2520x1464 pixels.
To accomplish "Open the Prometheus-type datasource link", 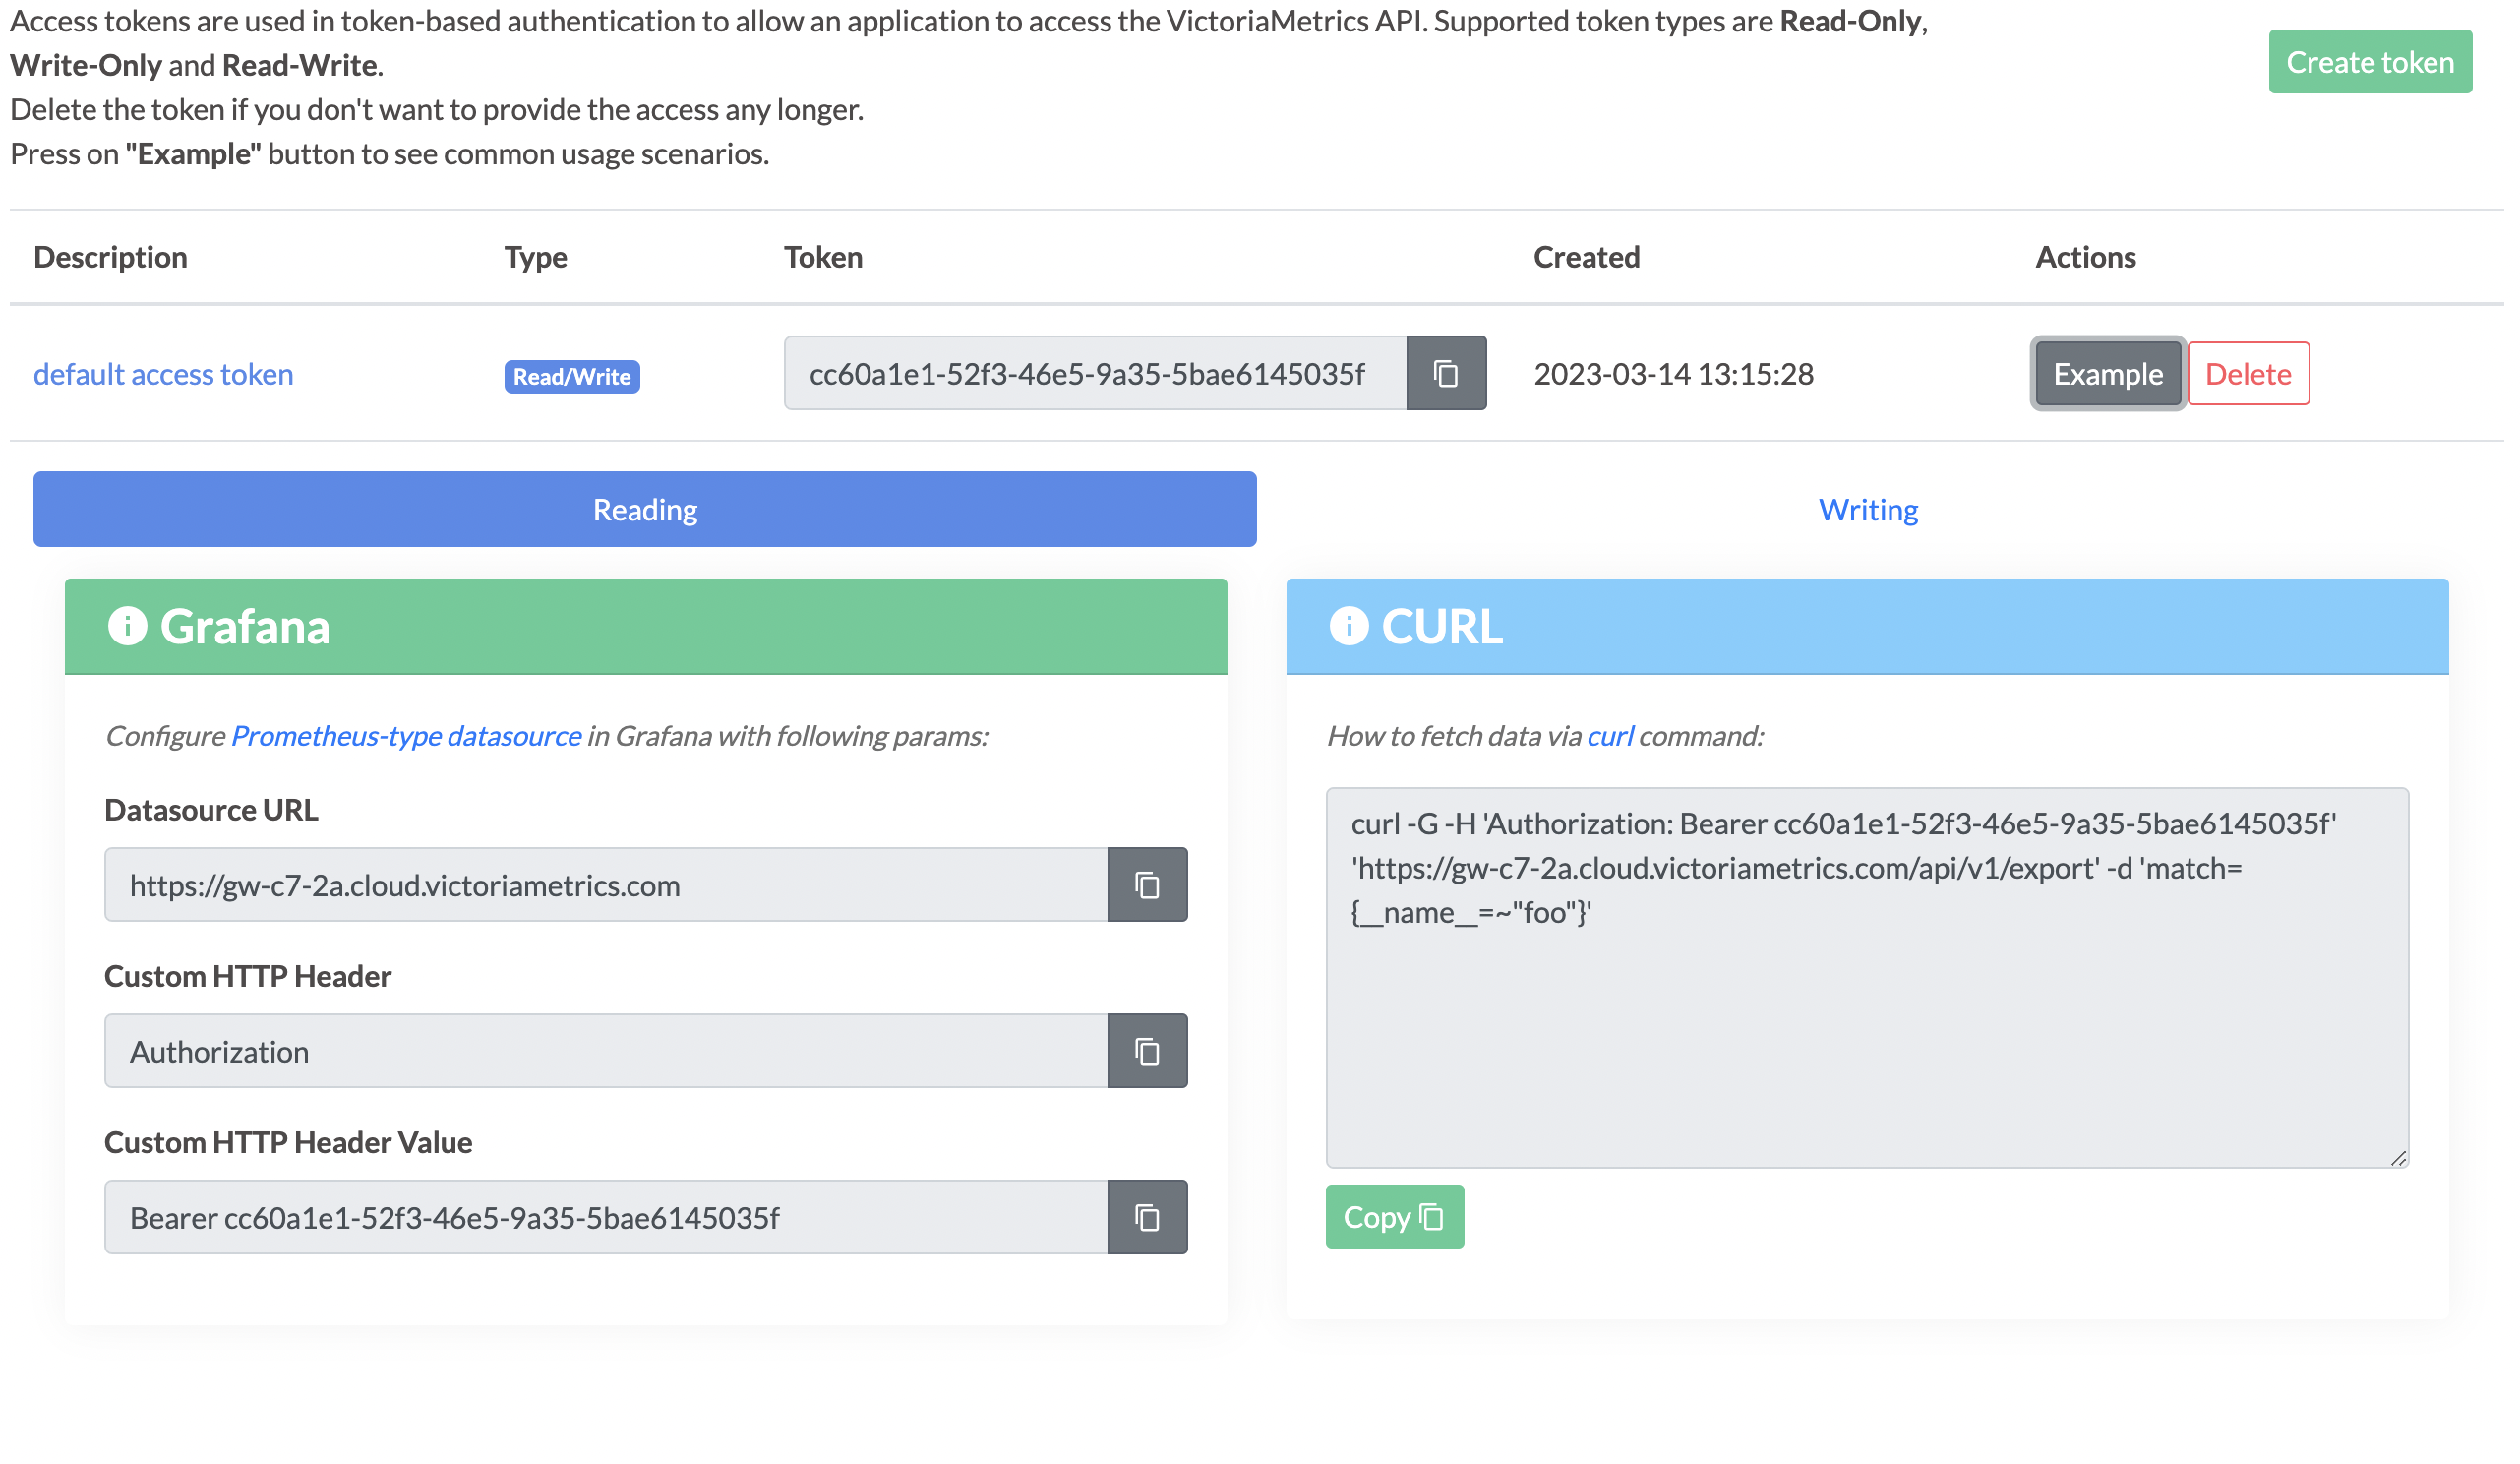I will [406, 737].
